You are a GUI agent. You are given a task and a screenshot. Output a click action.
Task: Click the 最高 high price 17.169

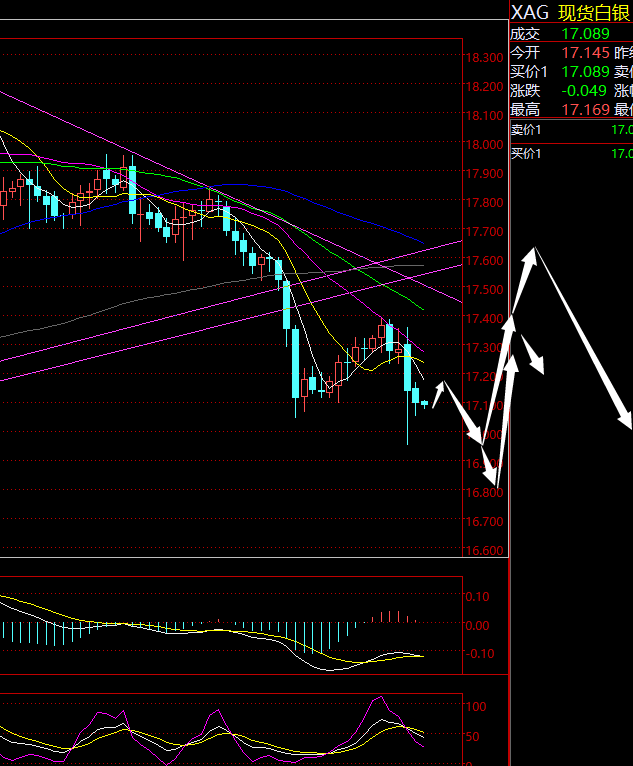point(586,109)
